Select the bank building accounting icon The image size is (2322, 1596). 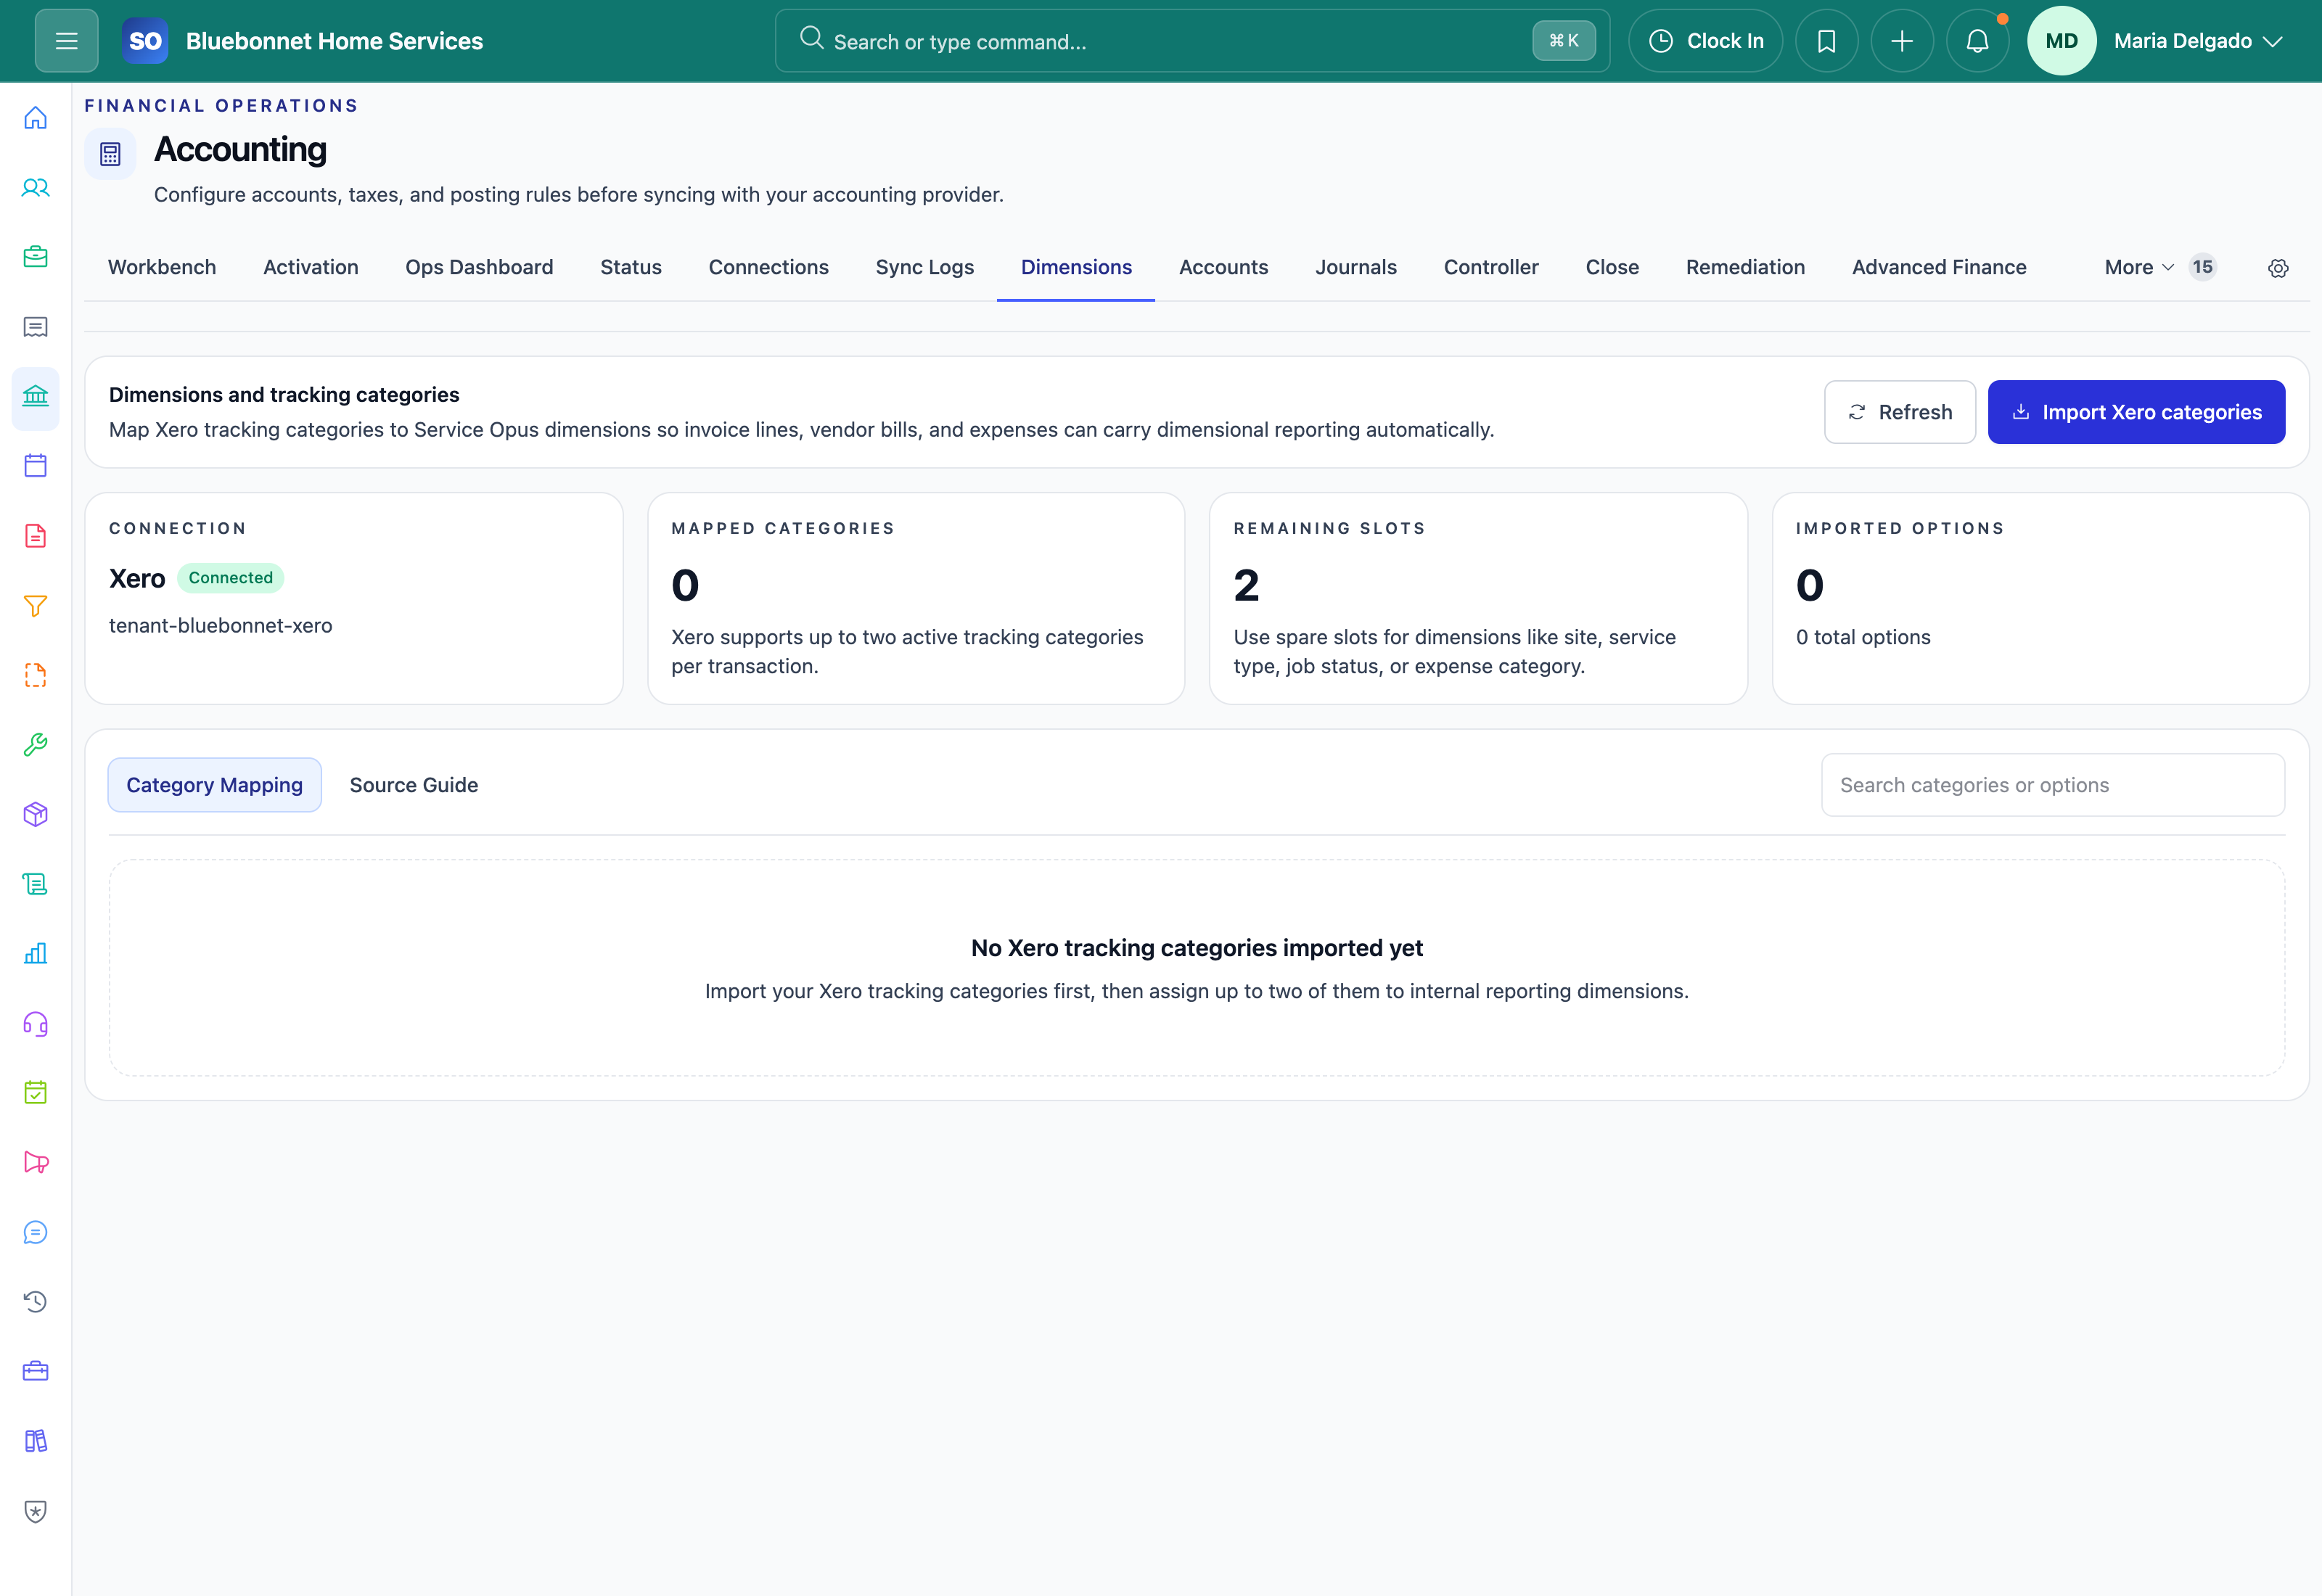click(x=36, y=397)
